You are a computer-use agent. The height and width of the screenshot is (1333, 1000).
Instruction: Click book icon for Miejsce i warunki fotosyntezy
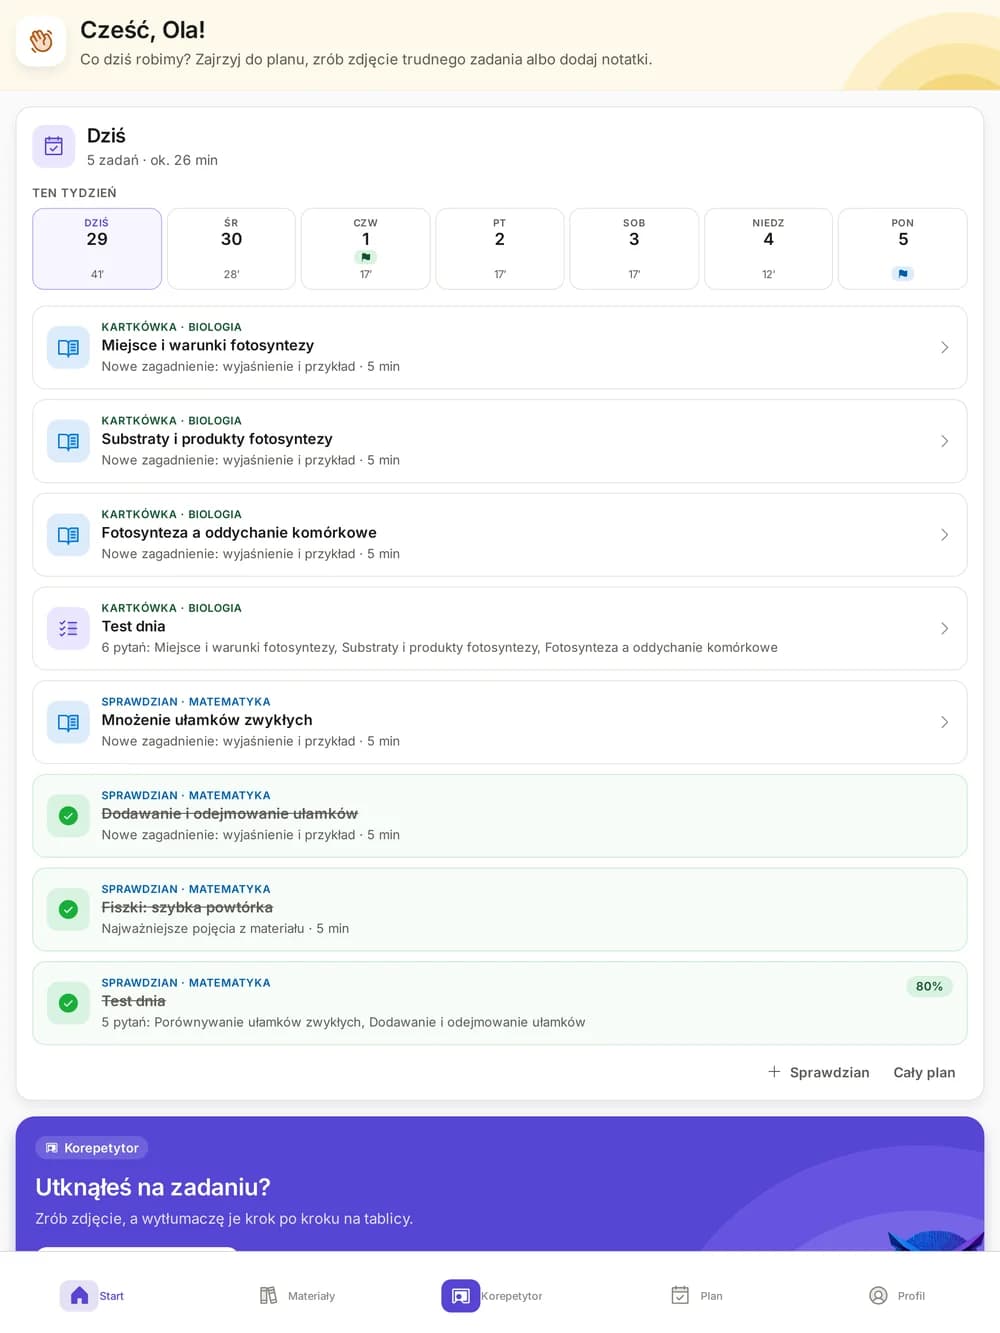pyautogui.click(x=68, y=348)
